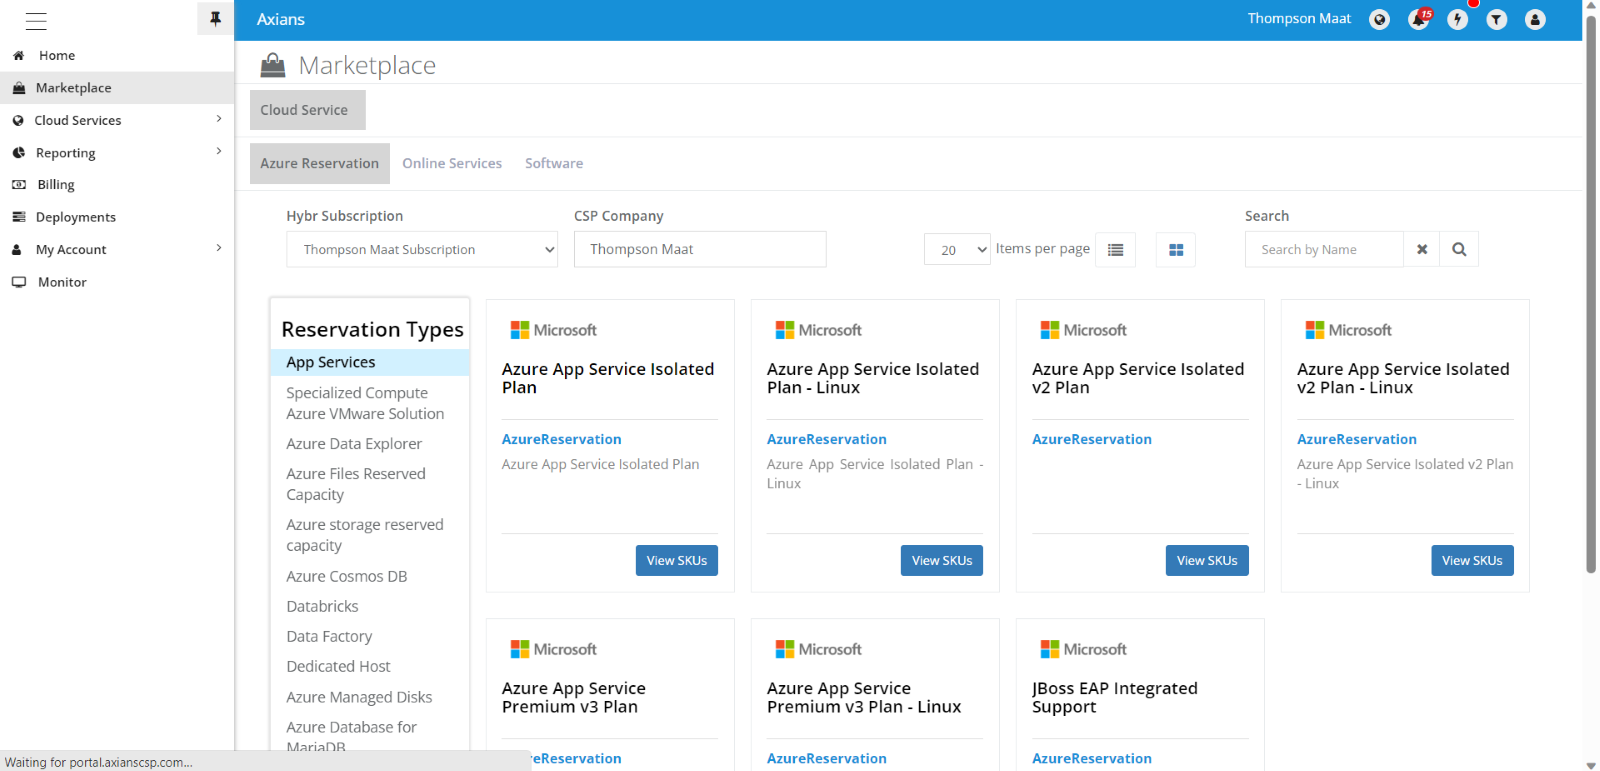Click the globe icon in top bar
Screen dimensions: 1600x771
(x=1379, y=20)
